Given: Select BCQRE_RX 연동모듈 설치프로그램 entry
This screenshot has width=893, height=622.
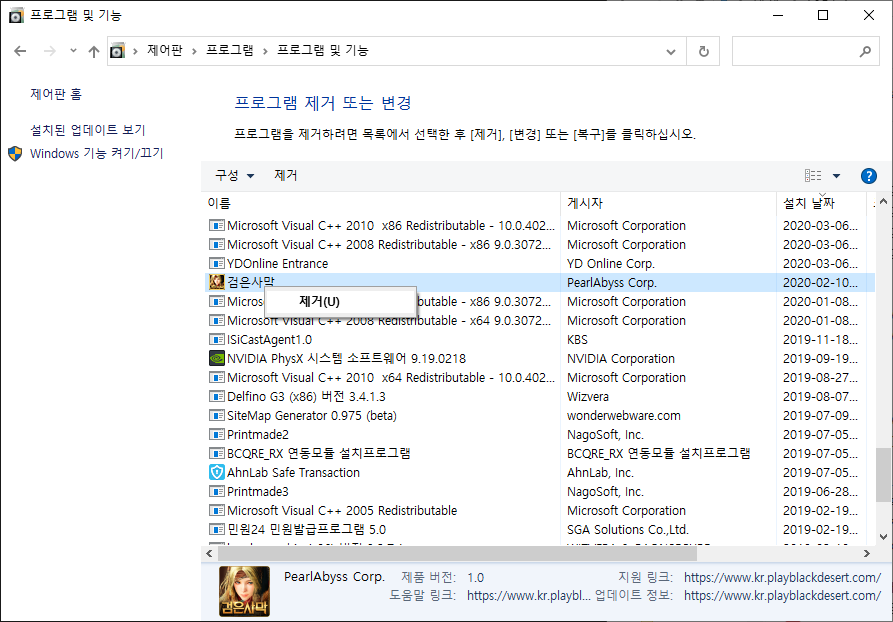Looking at the screenshot, I should 540,453.
